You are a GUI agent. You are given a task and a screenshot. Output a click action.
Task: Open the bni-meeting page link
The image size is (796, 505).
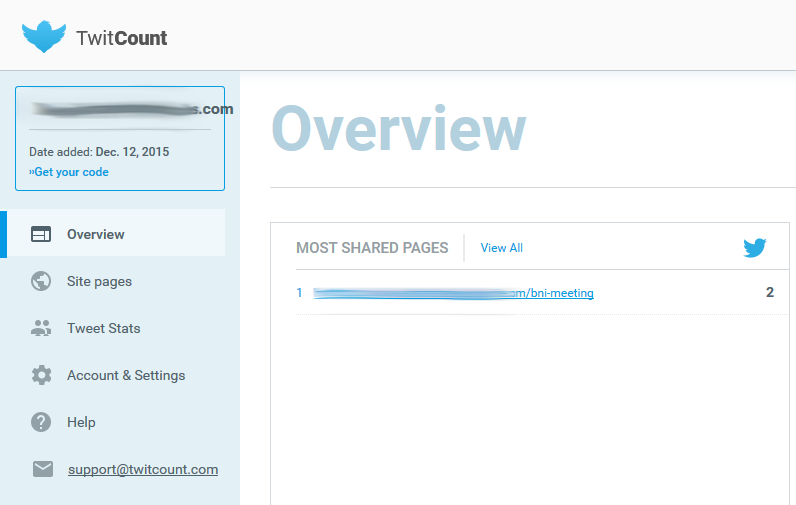[453, 293]
